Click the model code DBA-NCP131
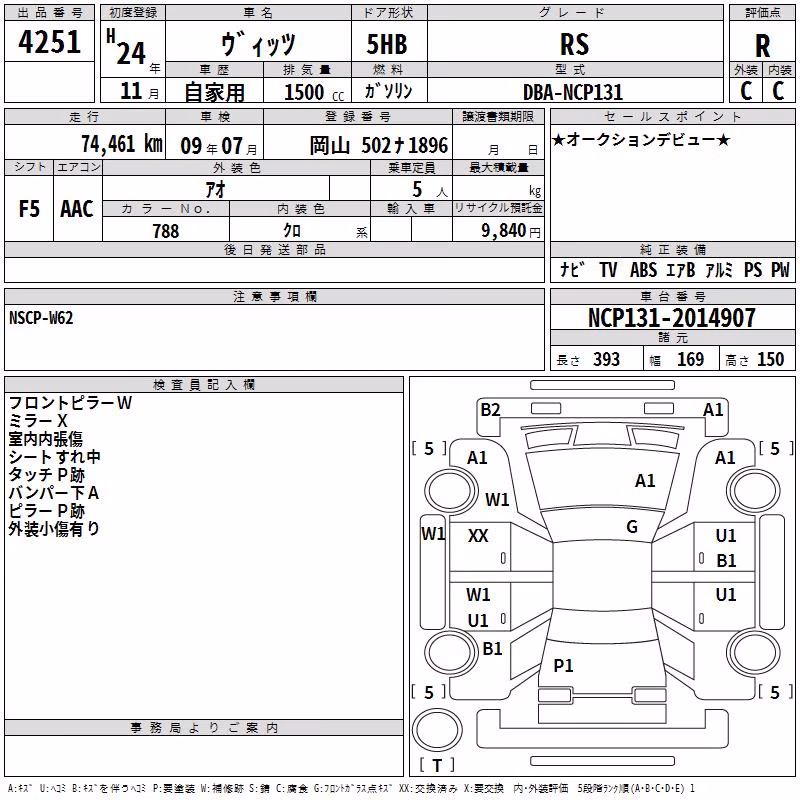The width and height of the screenshot is (800, 800). pyautogui.click(x=573, y=92)
